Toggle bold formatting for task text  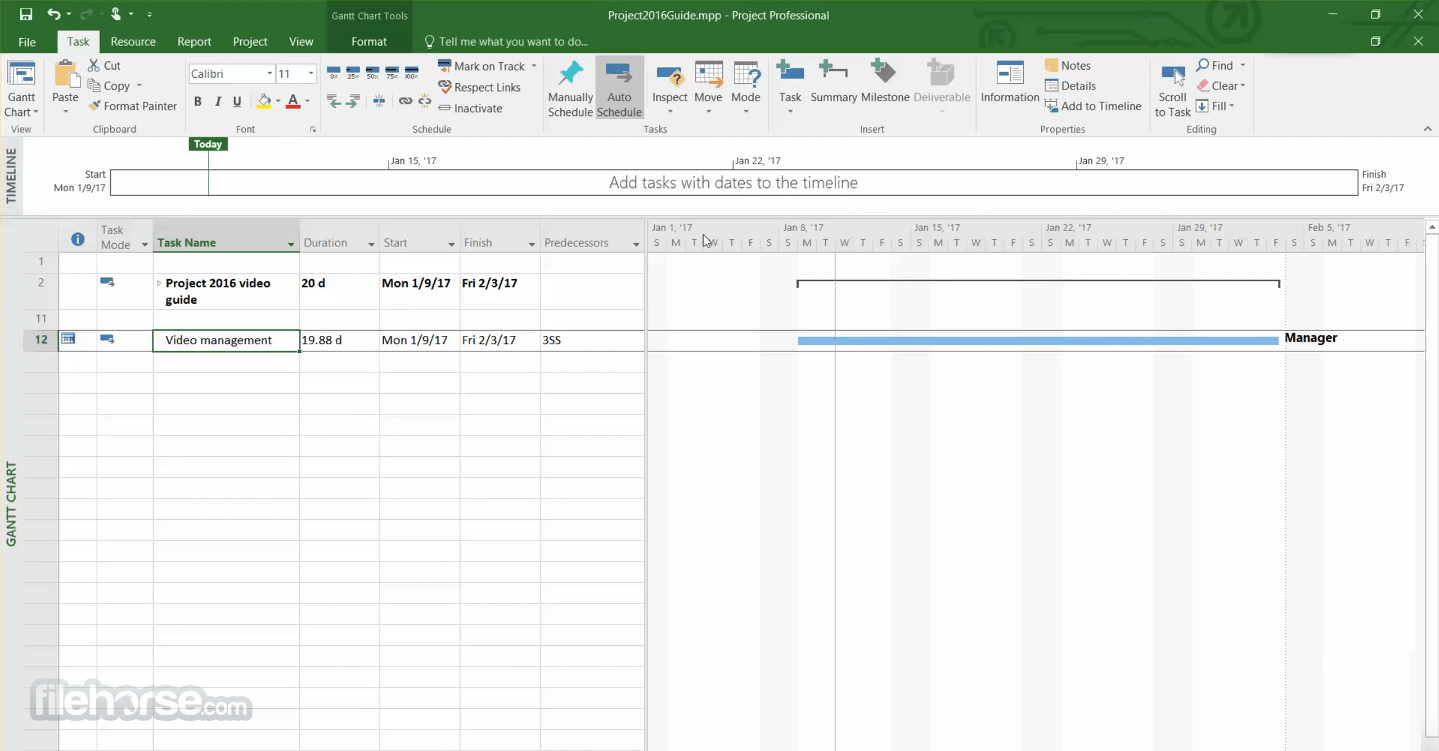pyautogui.click(x=197, y=101)
